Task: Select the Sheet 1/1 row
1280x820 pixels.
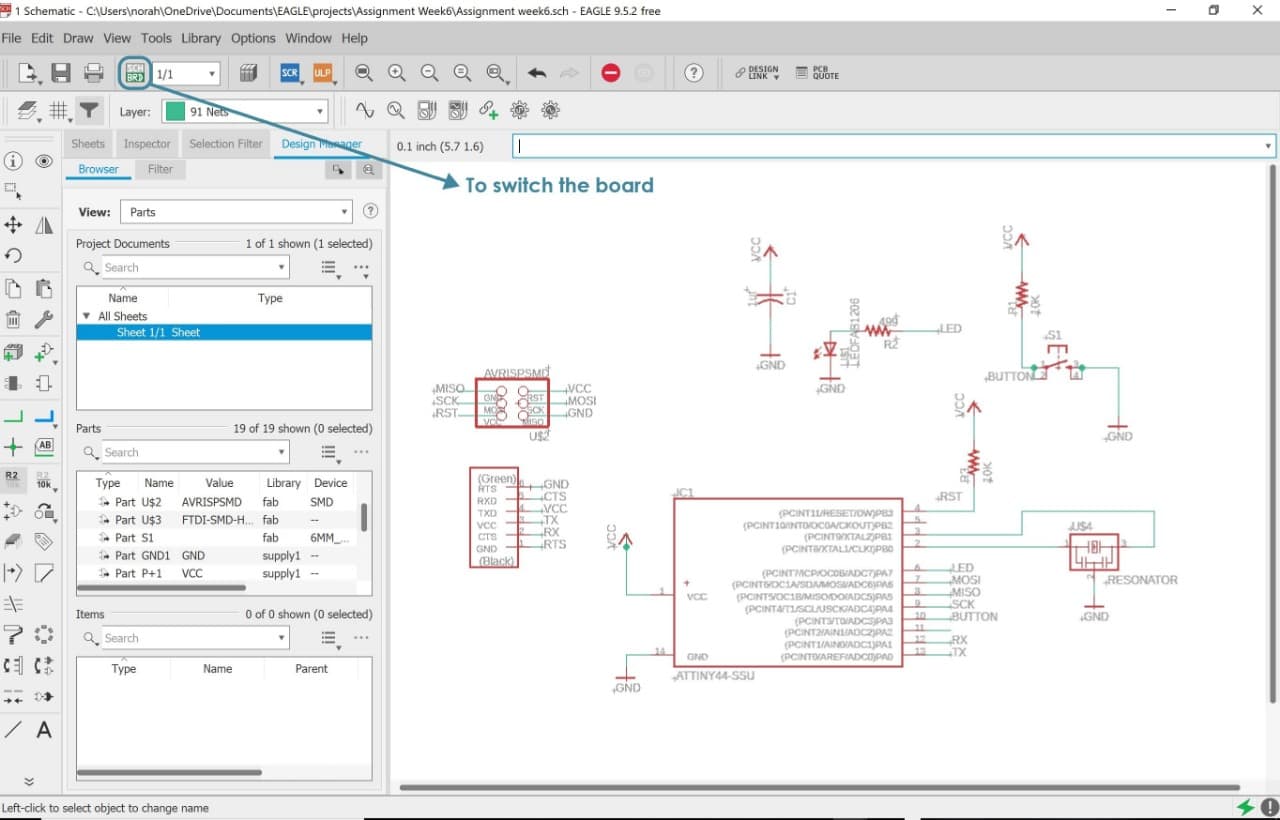Action: click(x=224, y=332)
